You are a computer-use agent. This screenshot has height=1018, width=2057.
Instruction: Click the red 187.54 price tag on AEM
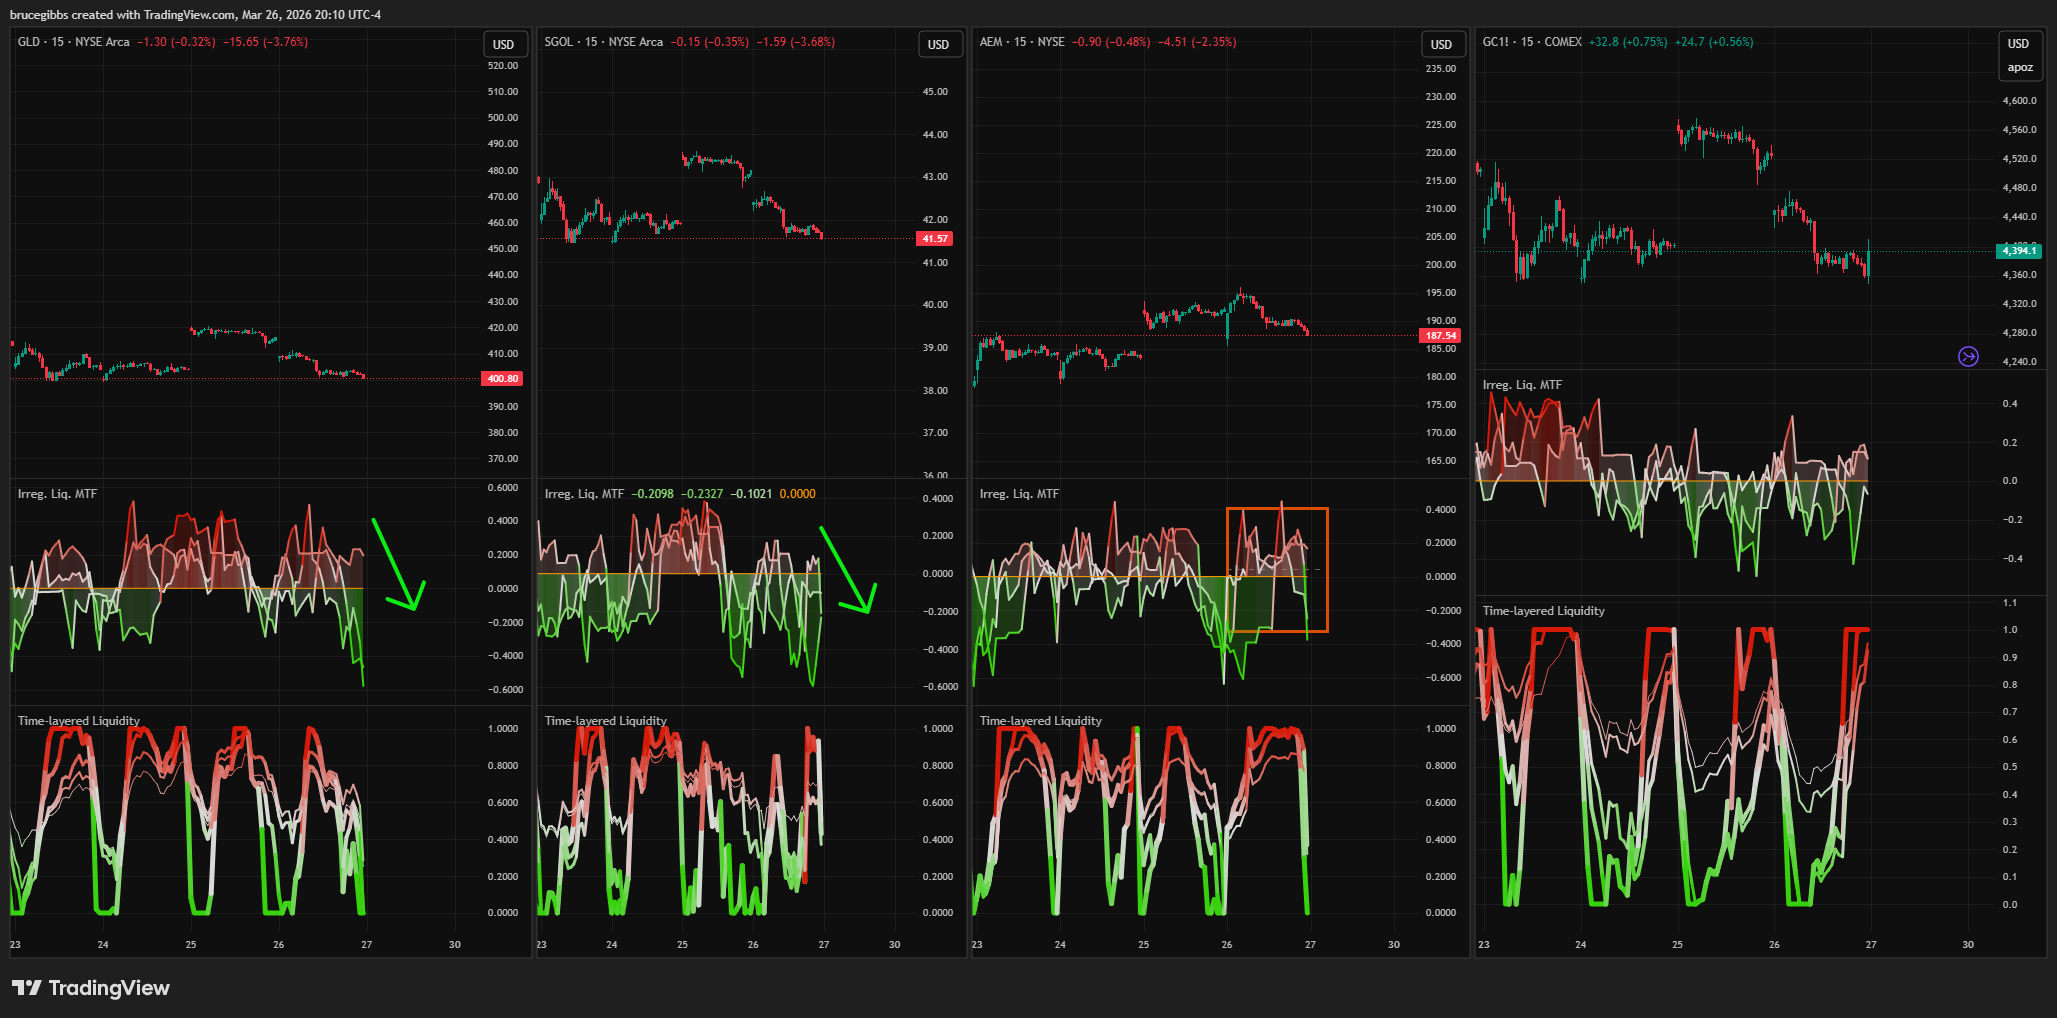(1440, 336)
